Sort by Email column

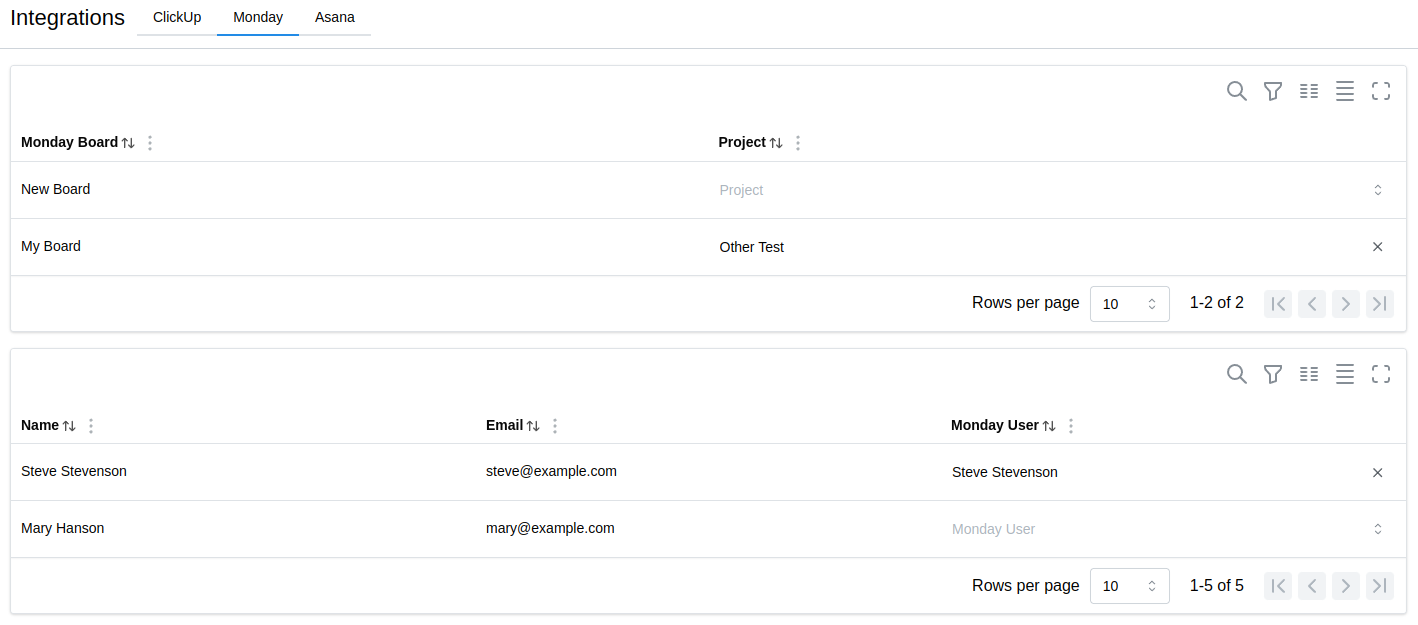(x=533, y=426)
